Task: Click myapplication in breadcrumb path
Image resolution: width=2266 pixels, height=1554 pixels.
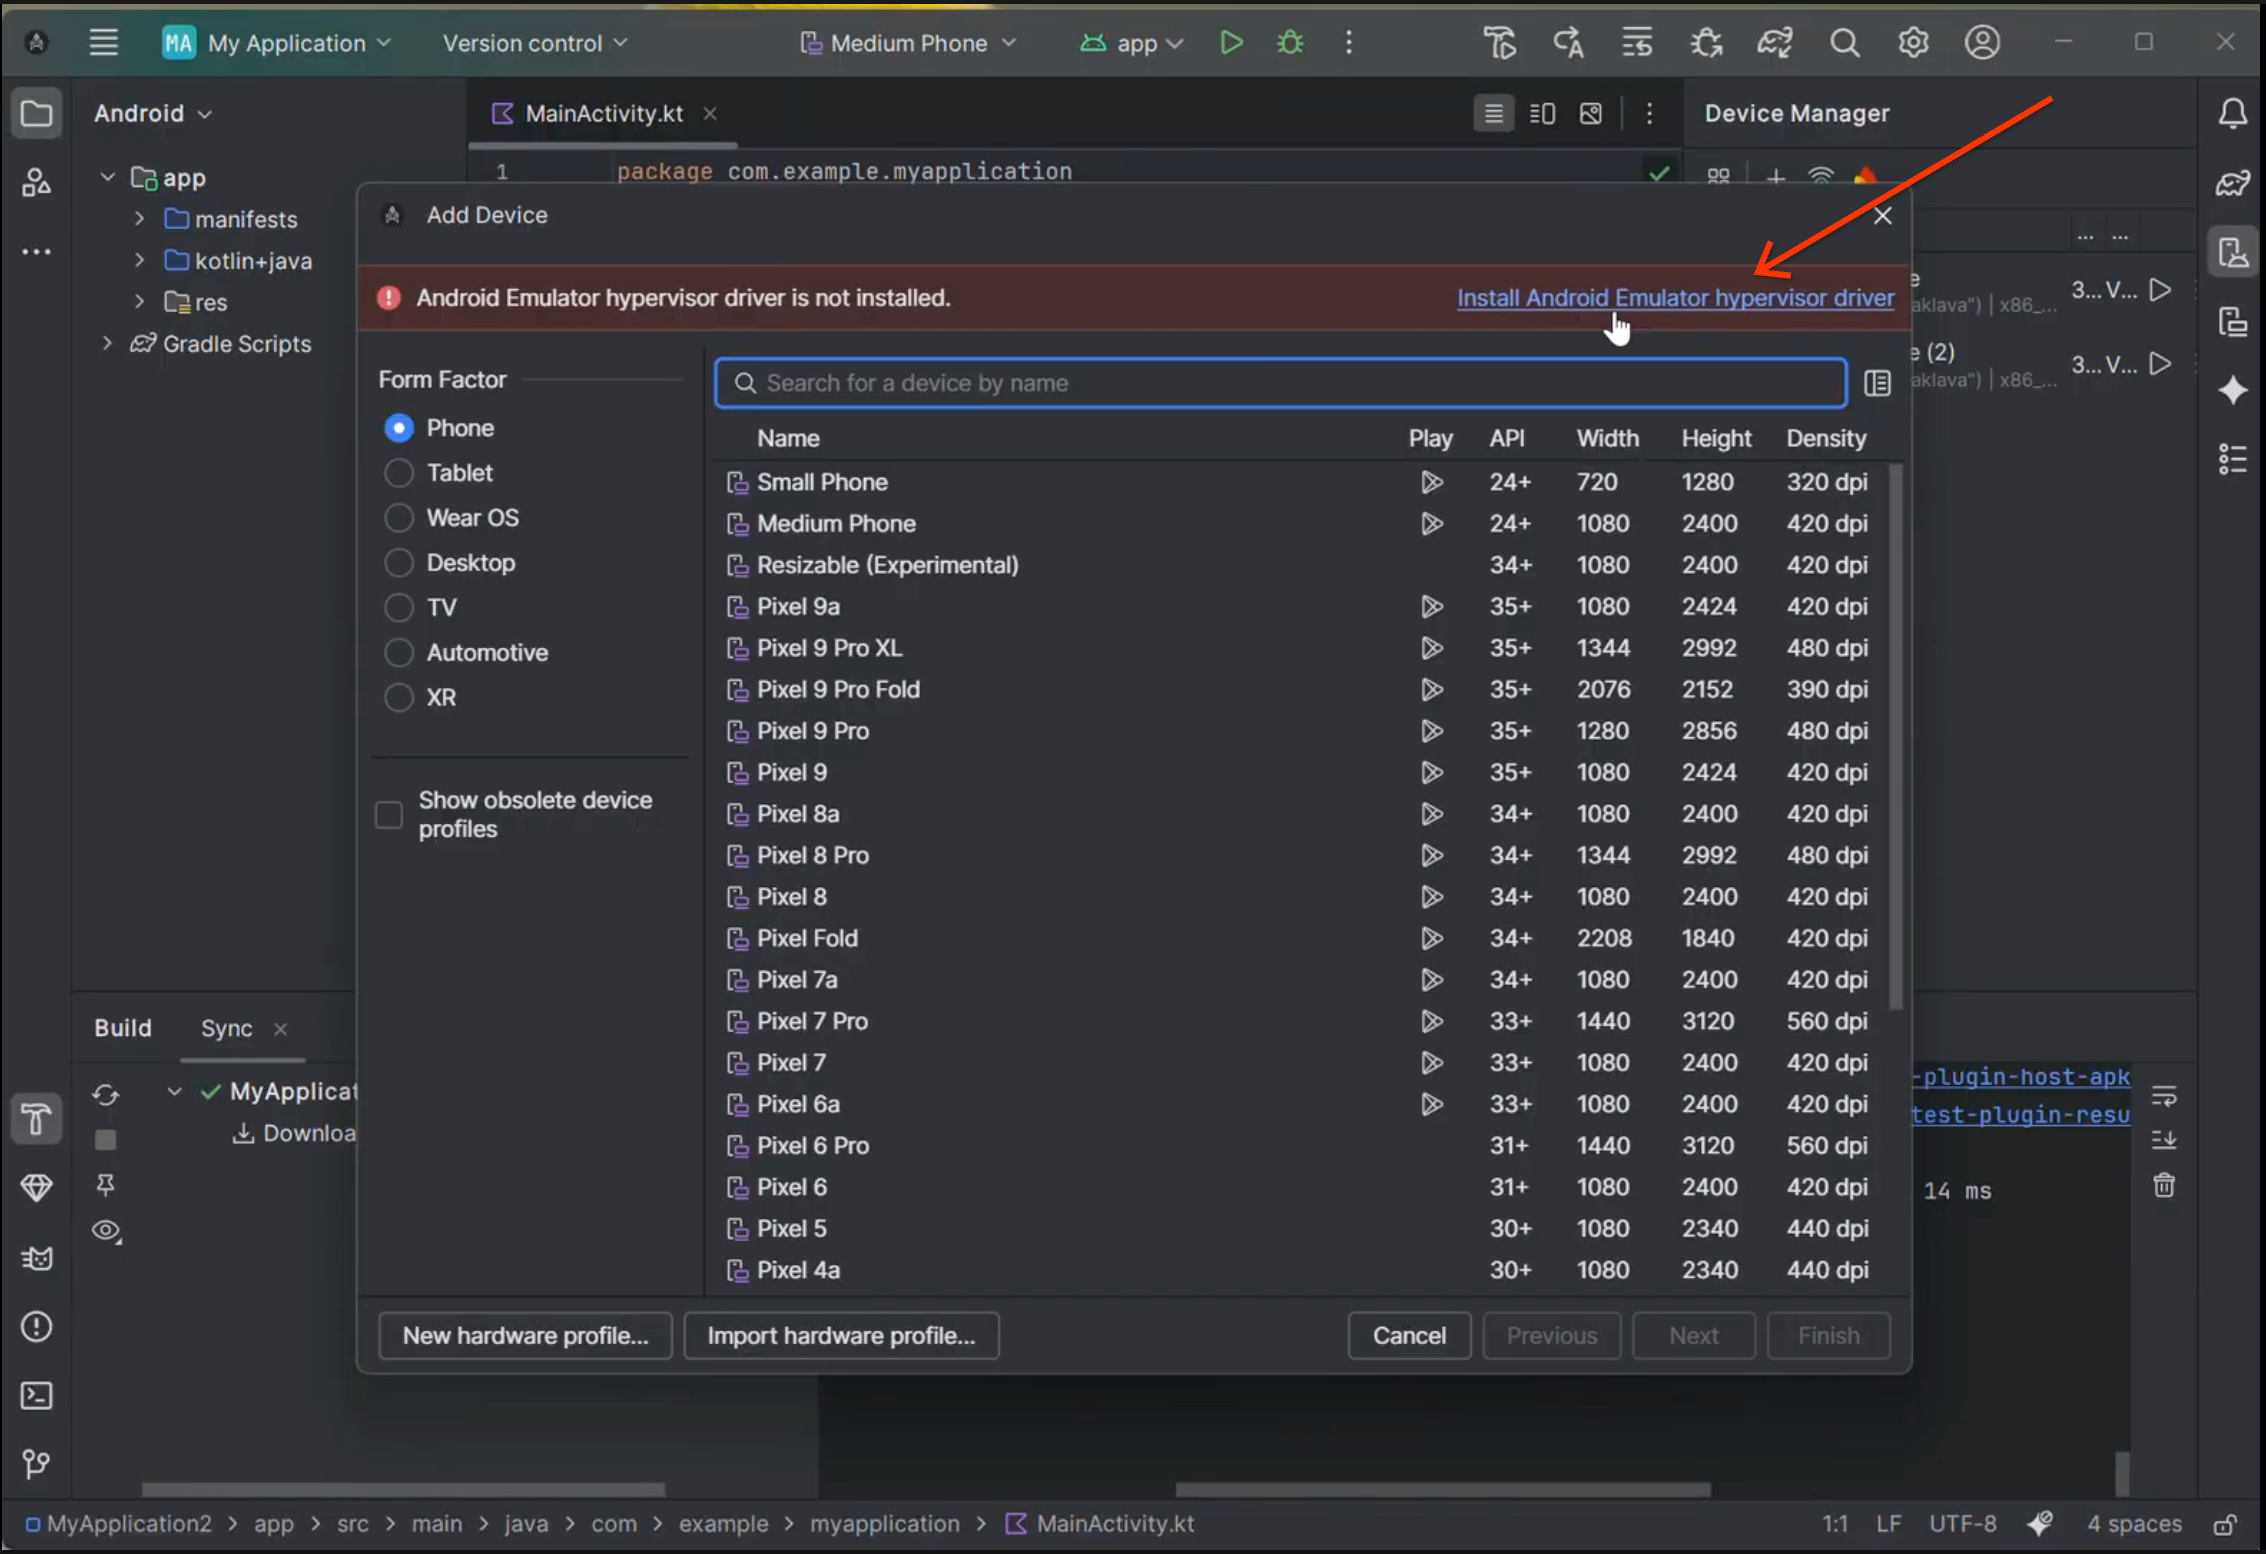Action: click(x=884, y=1523)
